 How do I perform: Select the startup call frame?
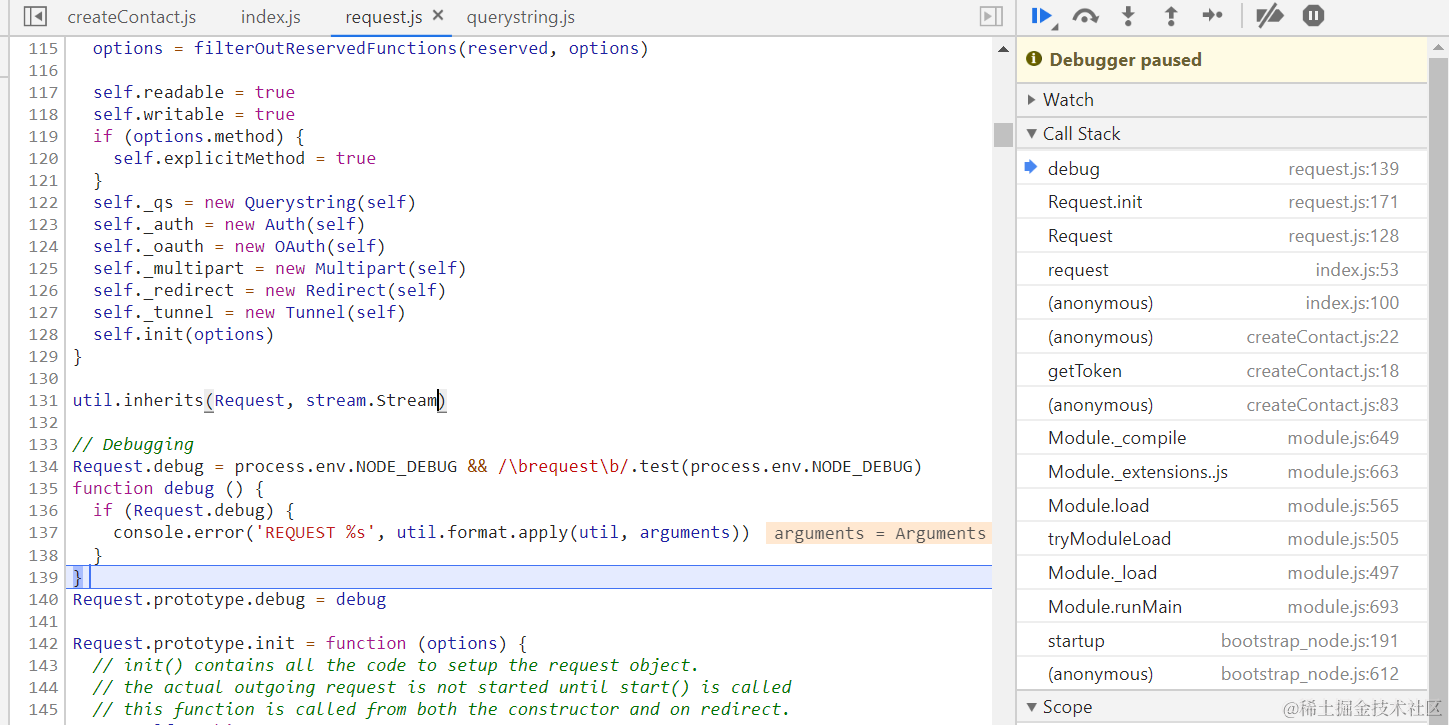click(x=1222, y=641)
